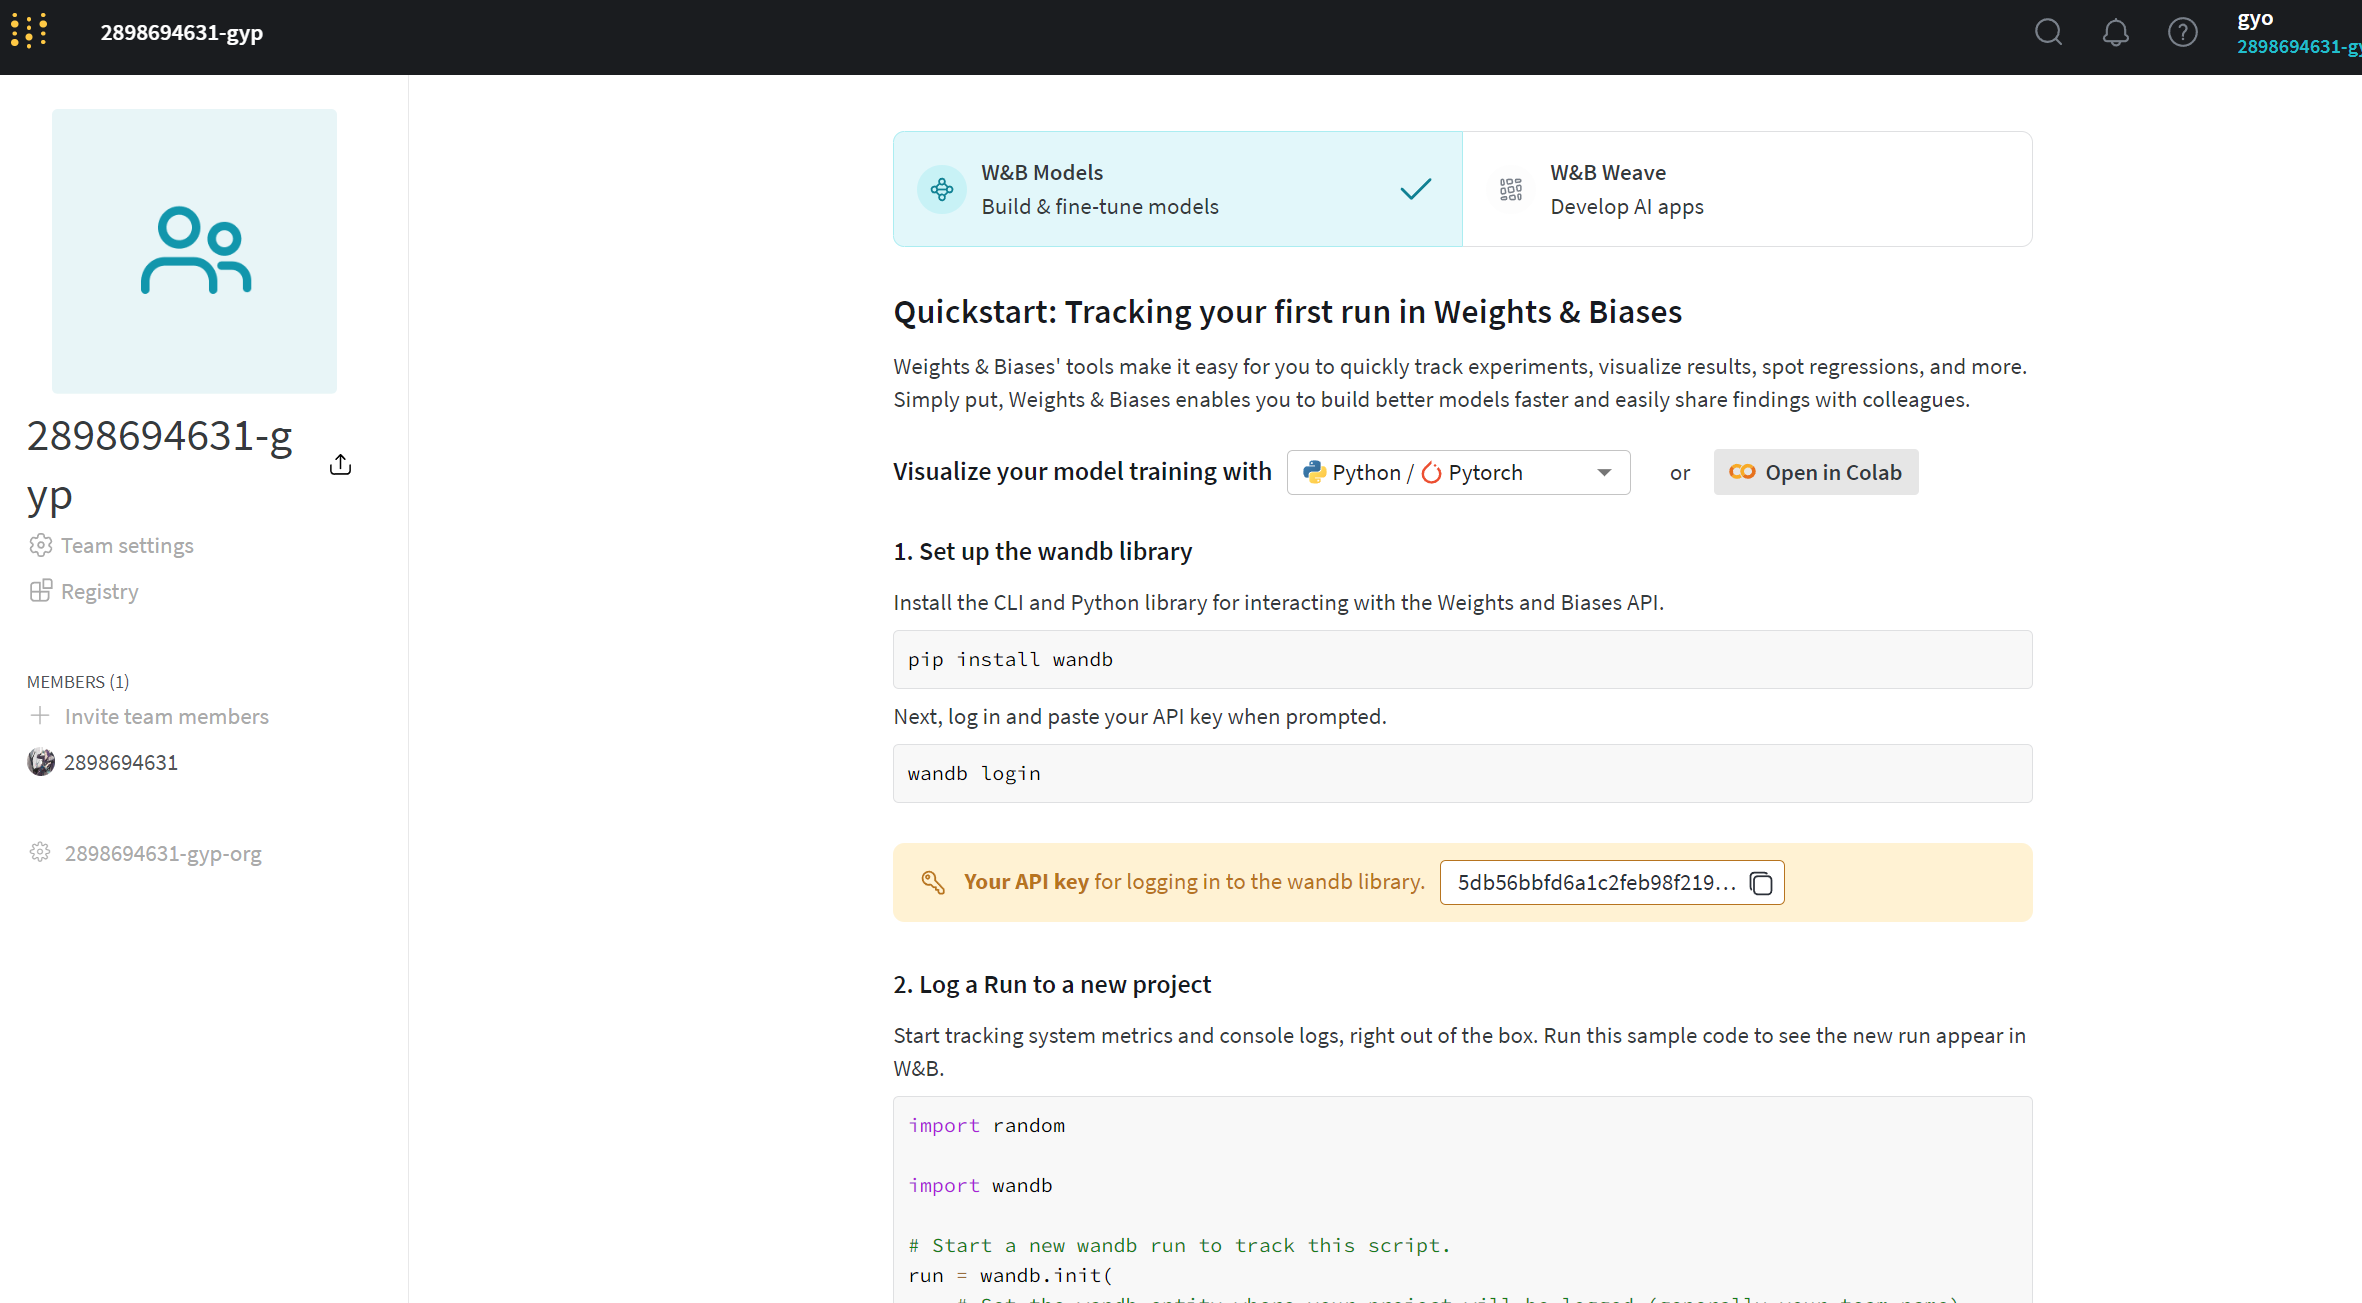
Task: Click the W&B Weave grid icon
Action: pos(1510,189)
